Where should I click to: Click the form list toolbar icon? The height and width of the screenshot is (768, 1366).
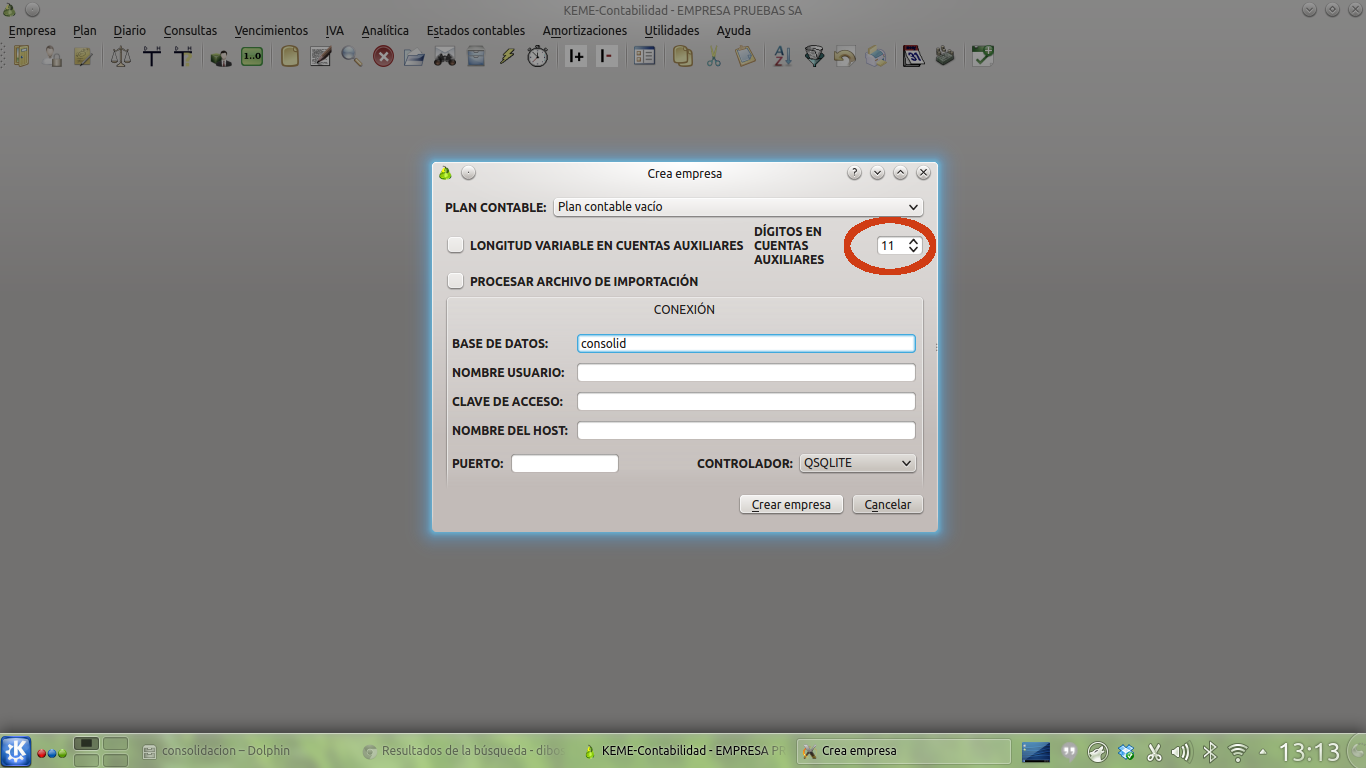[645, 57]
